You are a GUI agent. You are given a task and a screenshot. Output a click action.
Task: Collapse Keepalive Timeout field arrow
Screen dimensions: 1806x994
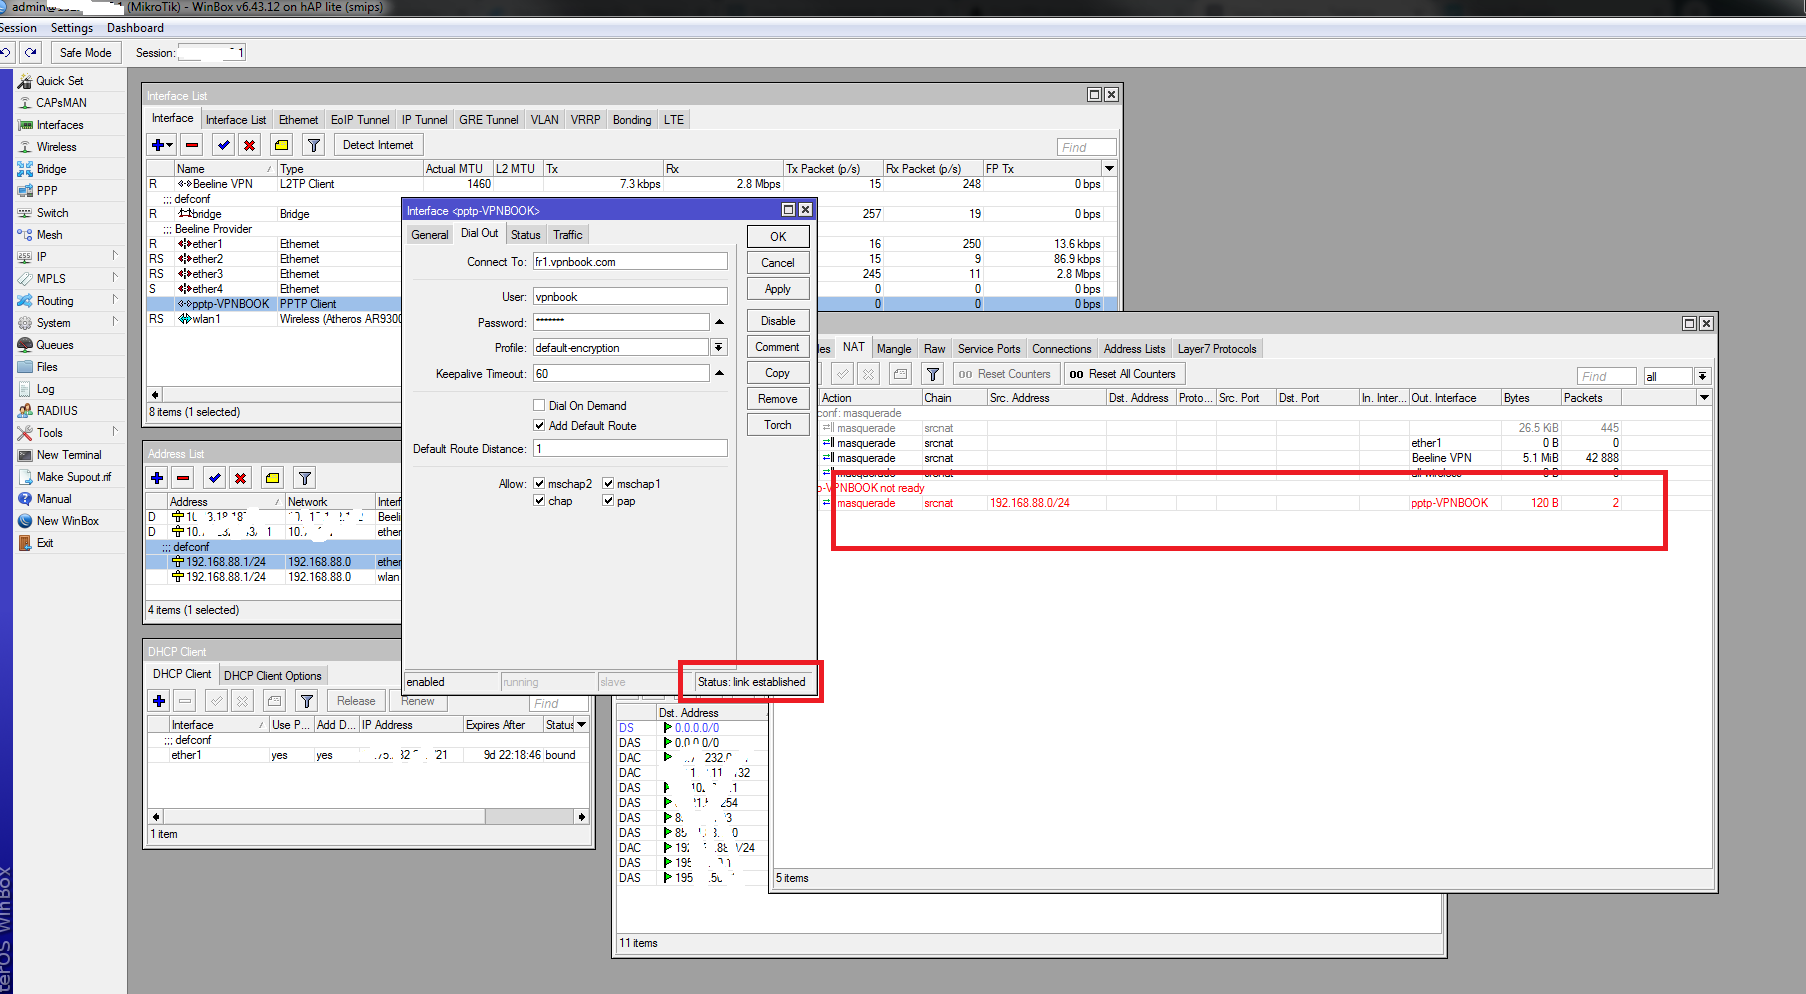click(x=719, y=373)
